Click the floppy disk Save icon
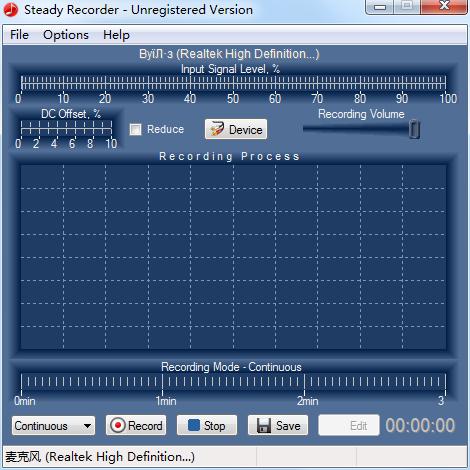The height and width of the screenshot is (470, 470). coord(264,426)
